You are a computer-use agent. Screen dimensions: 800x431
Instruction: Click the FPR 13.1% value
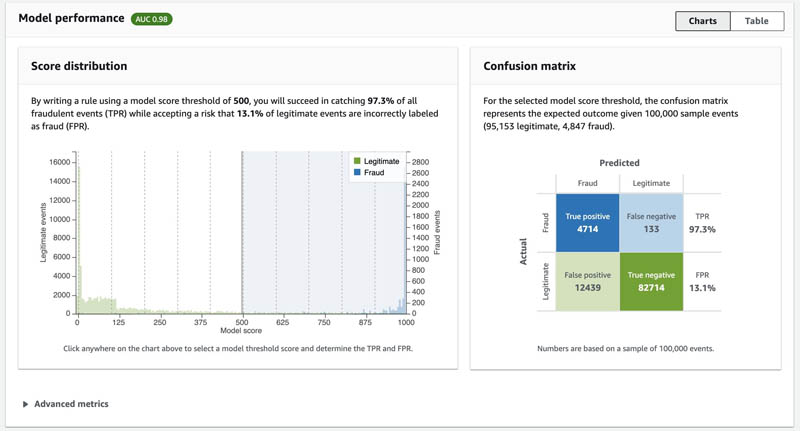702,288
